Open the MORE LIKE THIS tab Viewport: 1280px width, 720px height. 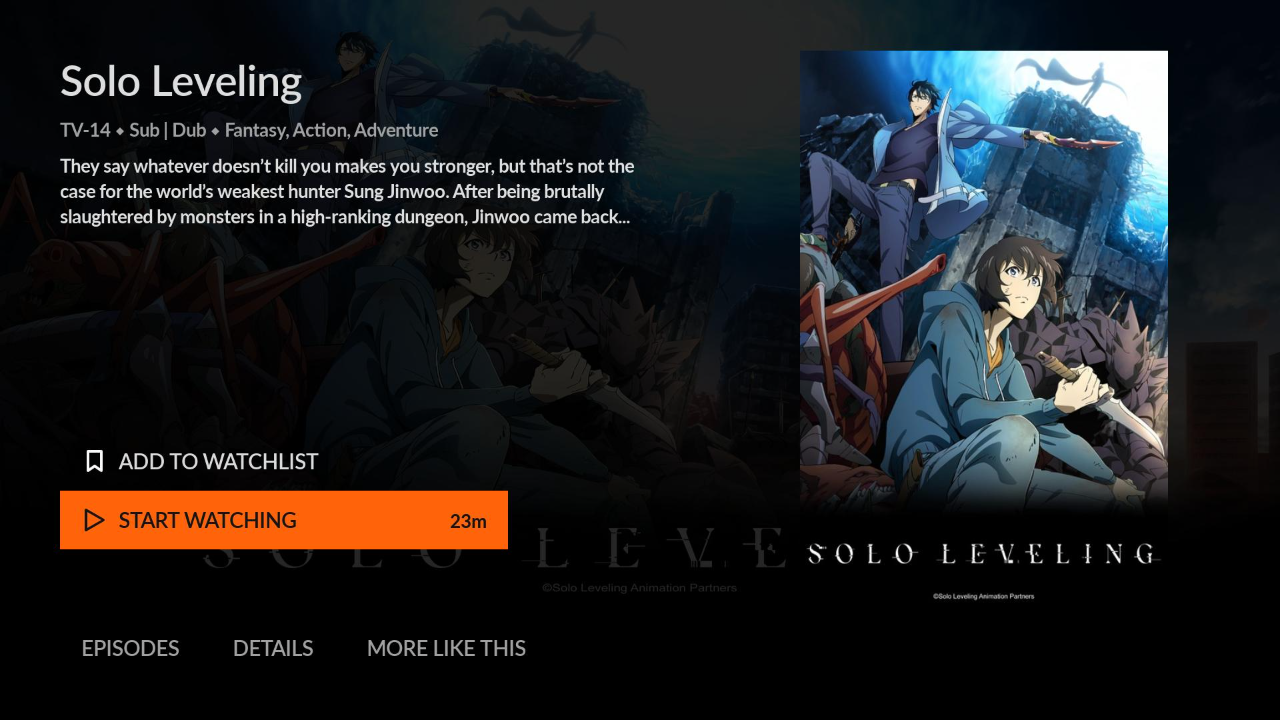(x=446, y=648)
